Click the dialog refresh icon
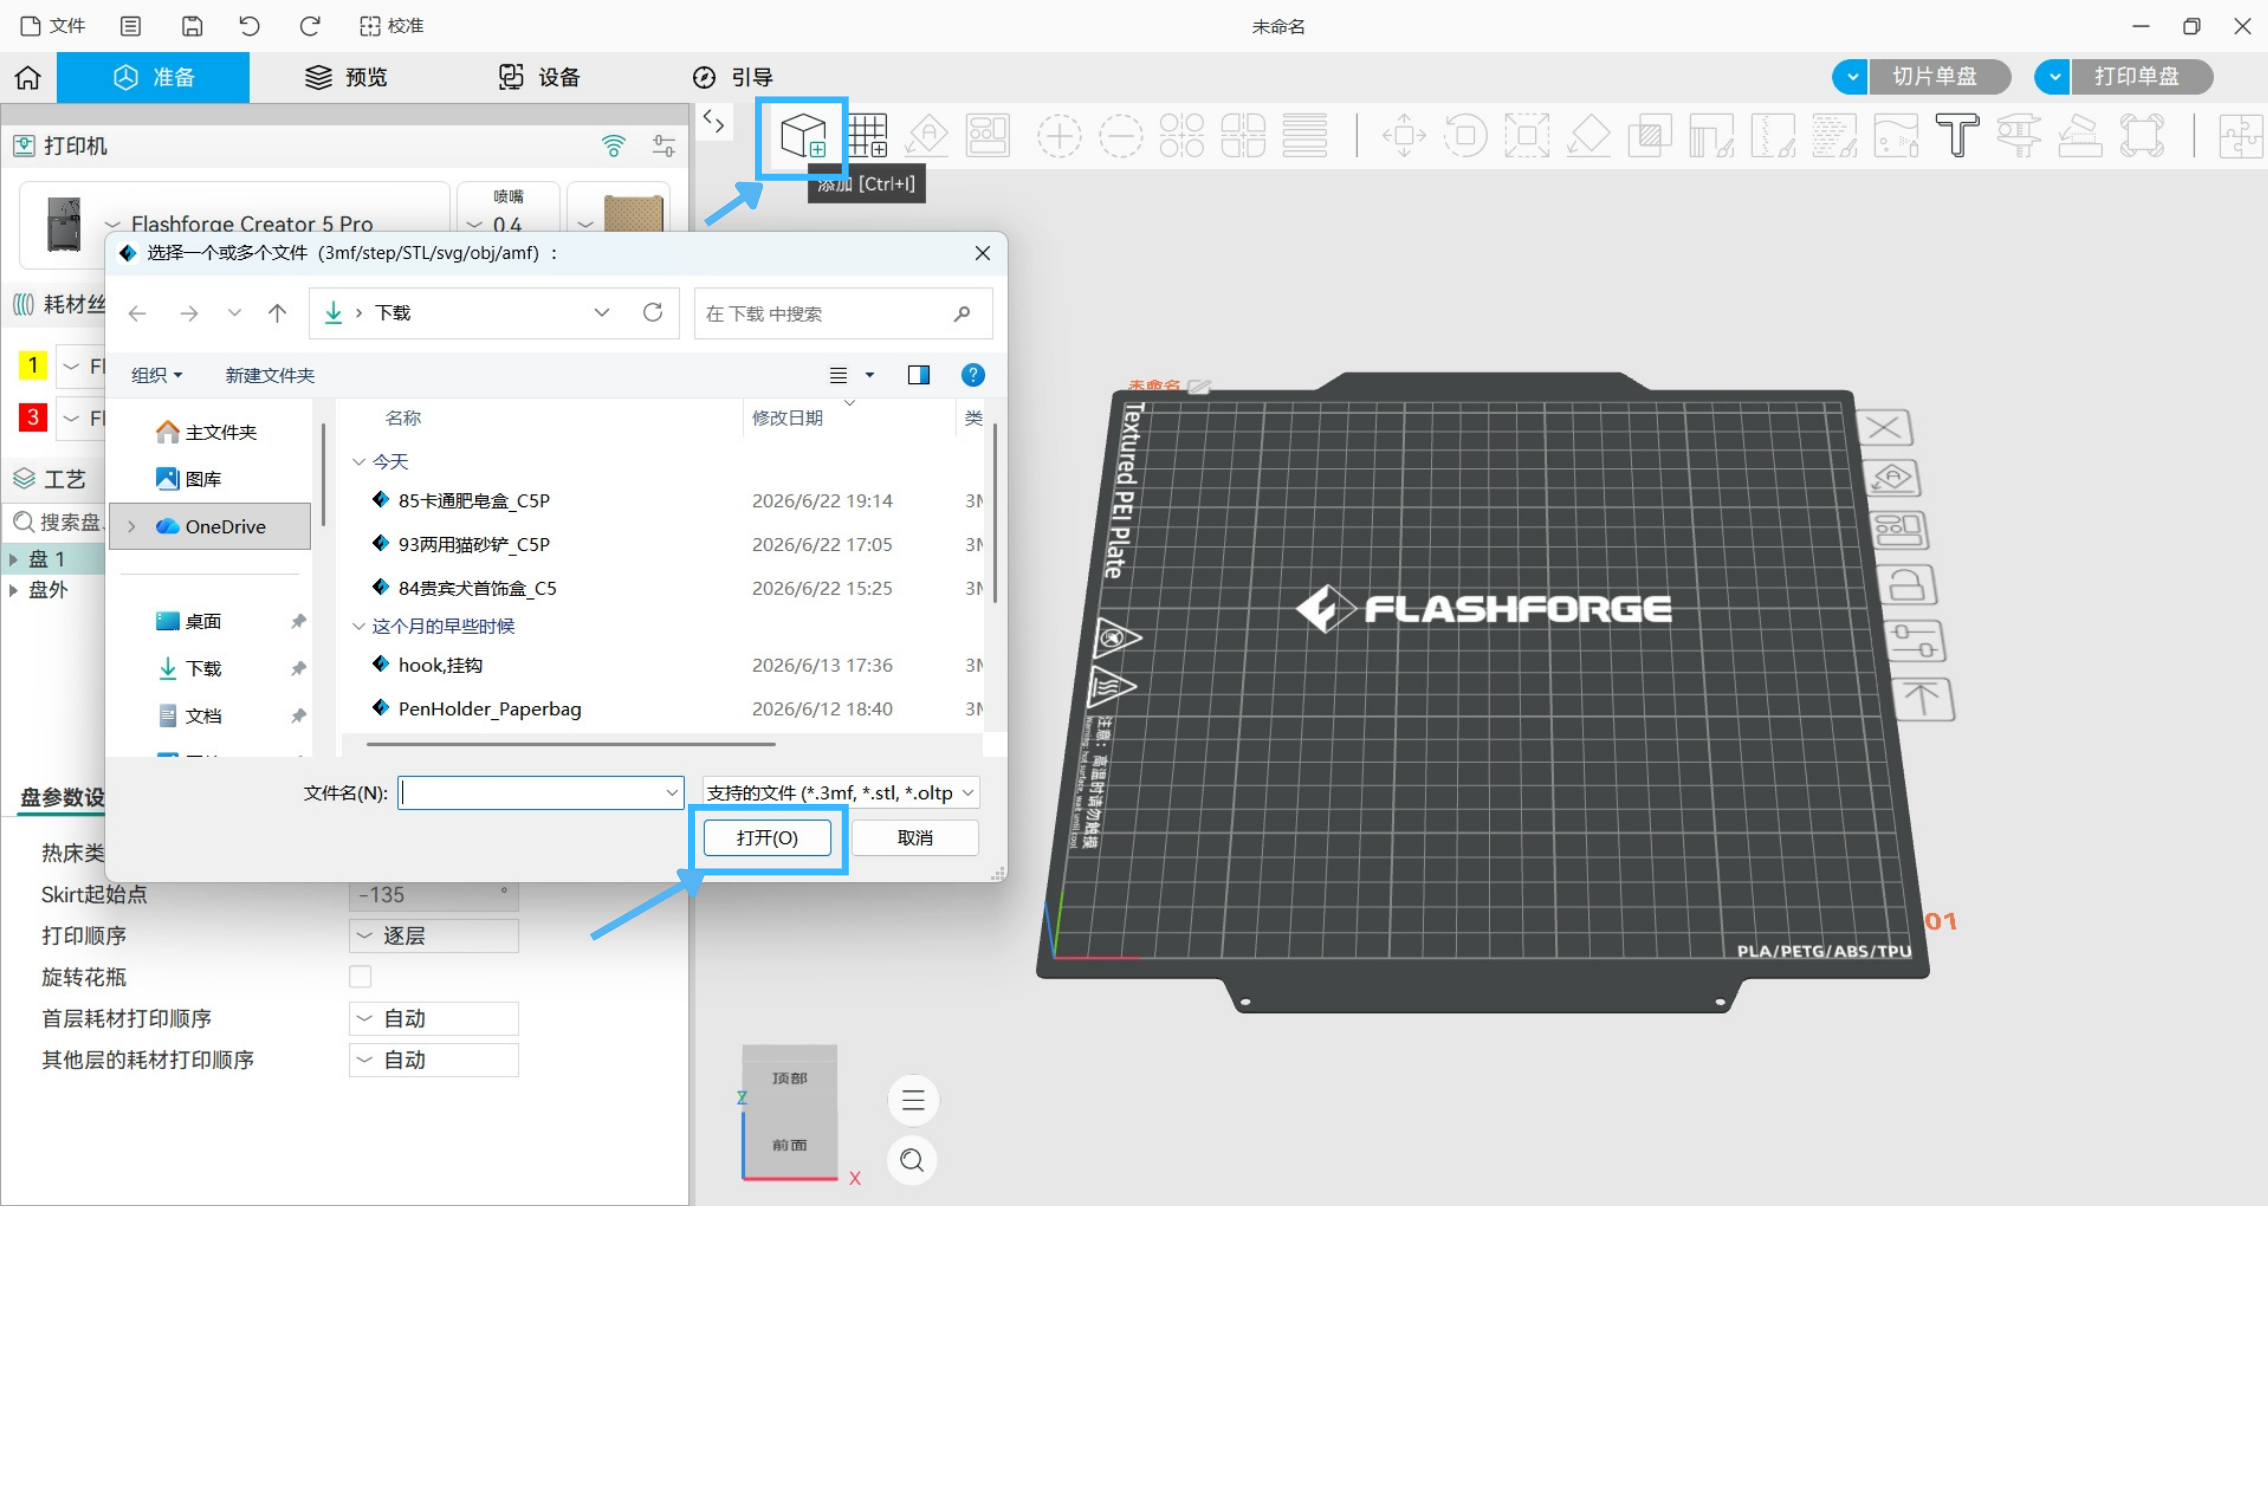This screenshot has height=1512, width=2268. tap(653, 313)
